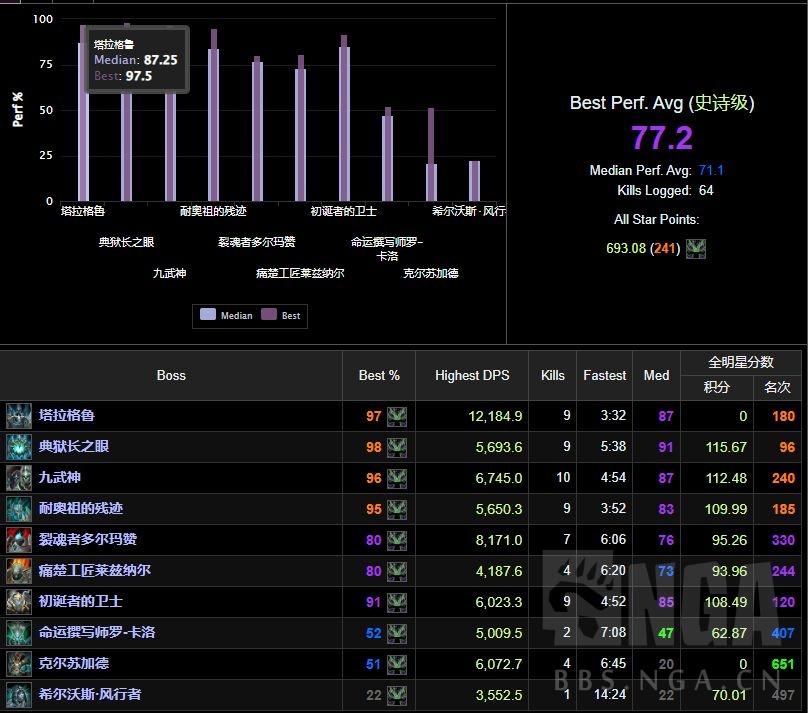Sort table by Kills column header
808x713 pixels.
click(x=553, y=375)
